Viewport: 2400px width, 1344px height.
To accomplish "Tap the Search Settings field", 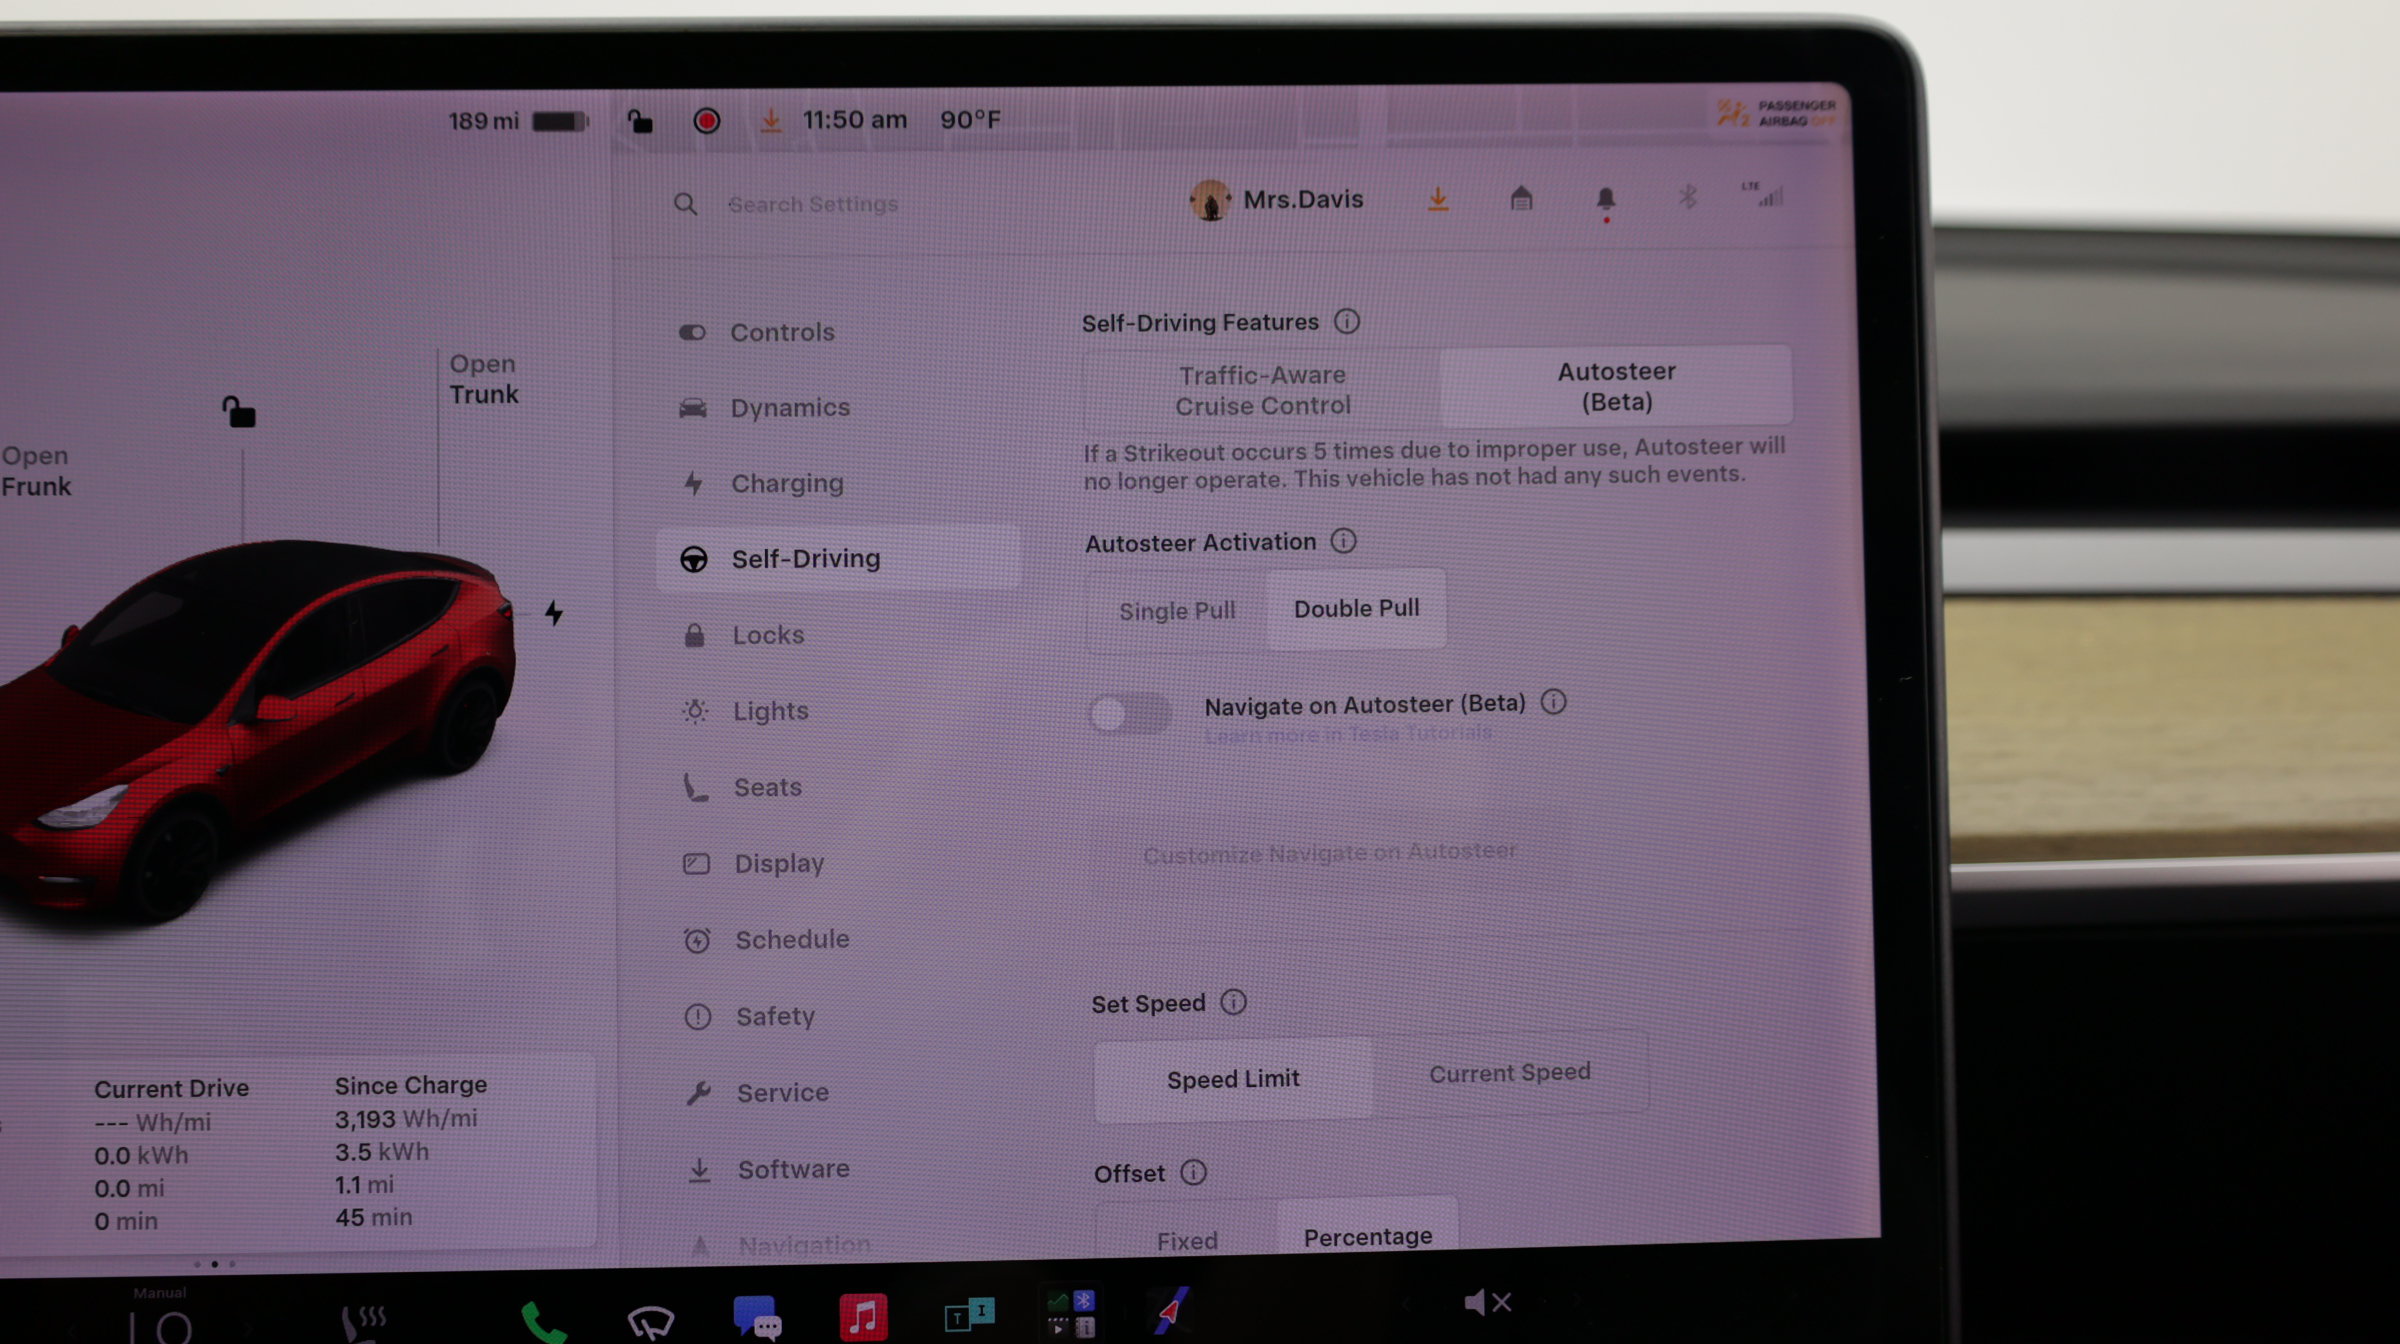I will (x=812, y=204).
